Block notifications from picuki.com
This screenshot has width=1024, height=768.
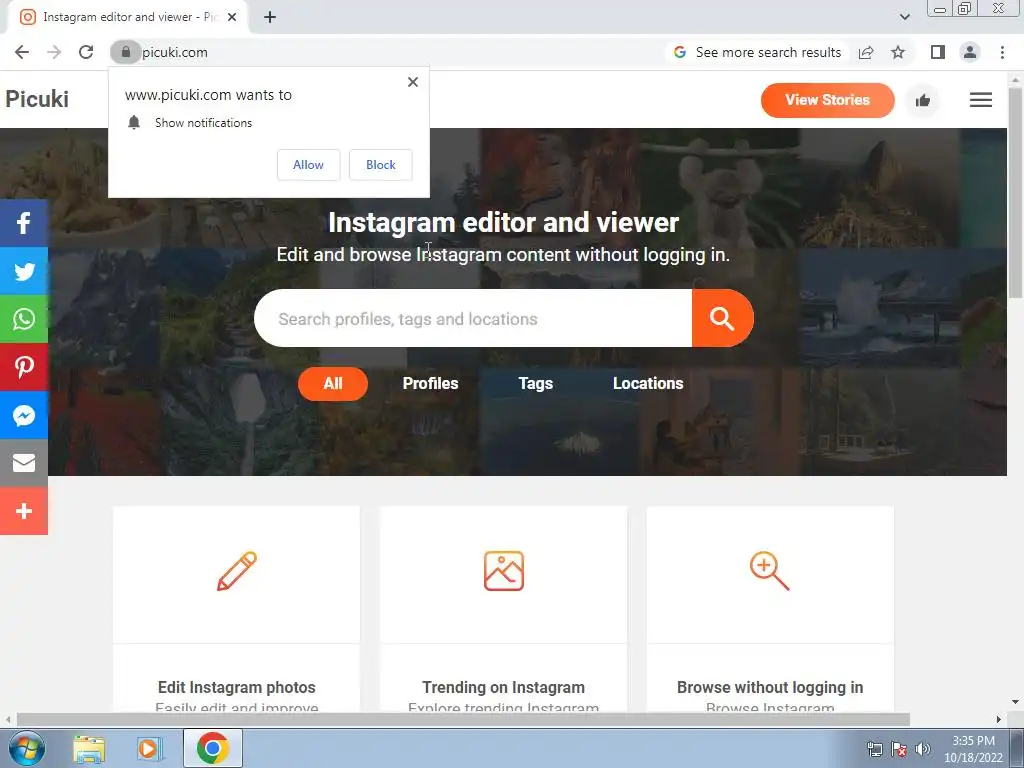[x=381, y=165]
